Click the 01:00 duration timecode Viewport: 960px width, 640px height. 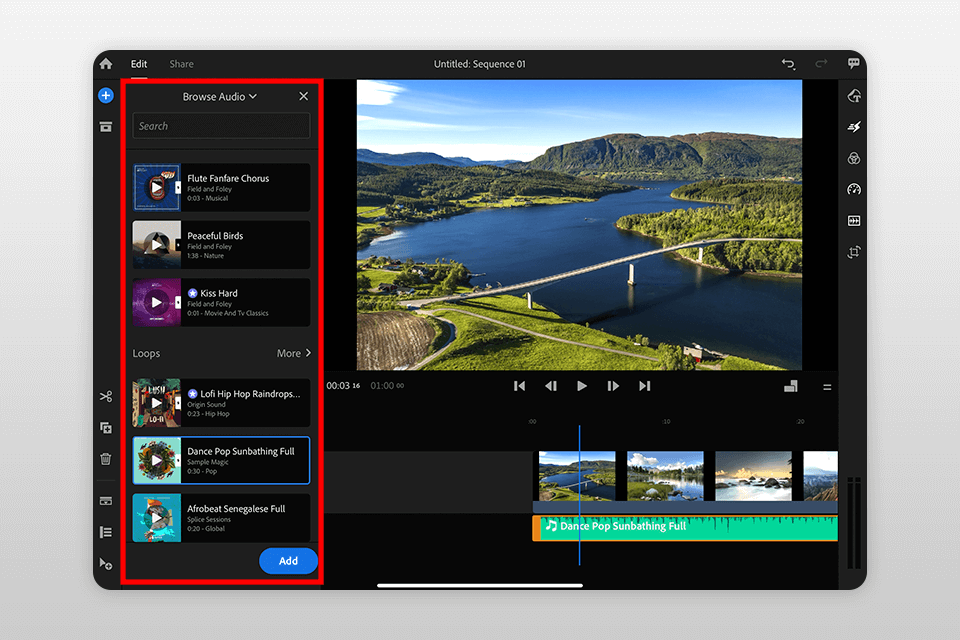click(387, 386)
